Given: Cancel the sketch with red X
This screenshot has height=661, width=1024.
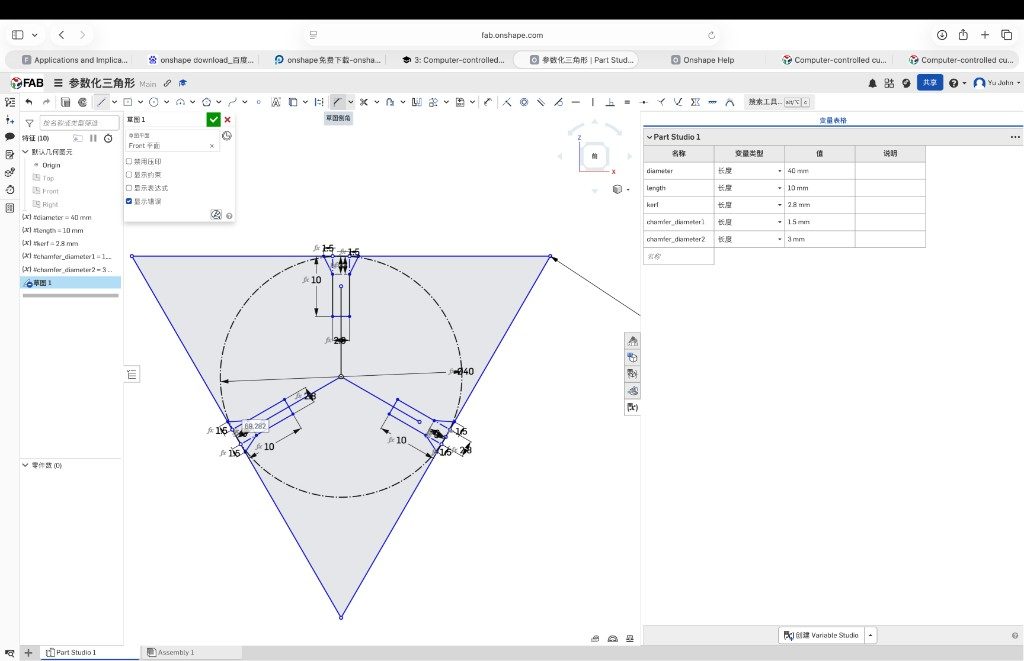Looking at the screenshot, I should (x=227, y=120).
